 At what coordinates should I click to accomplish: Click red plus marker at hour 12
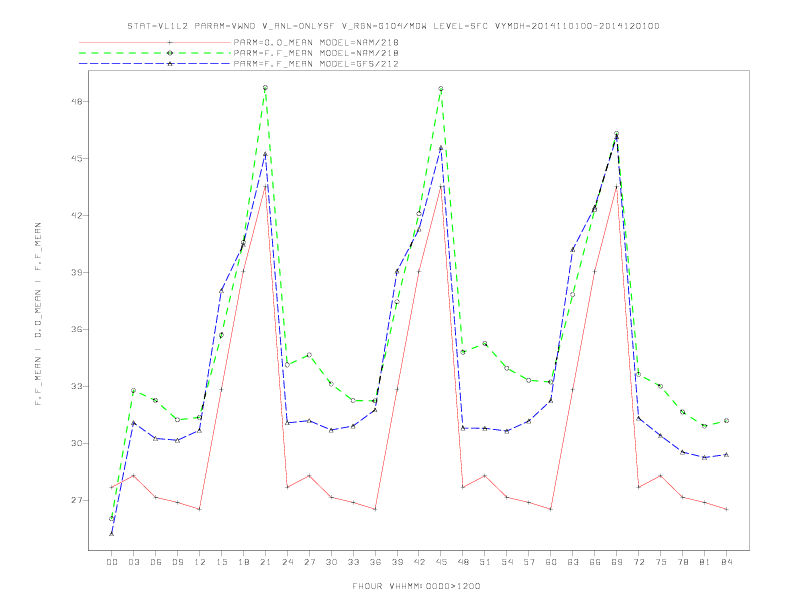(200, 509)
